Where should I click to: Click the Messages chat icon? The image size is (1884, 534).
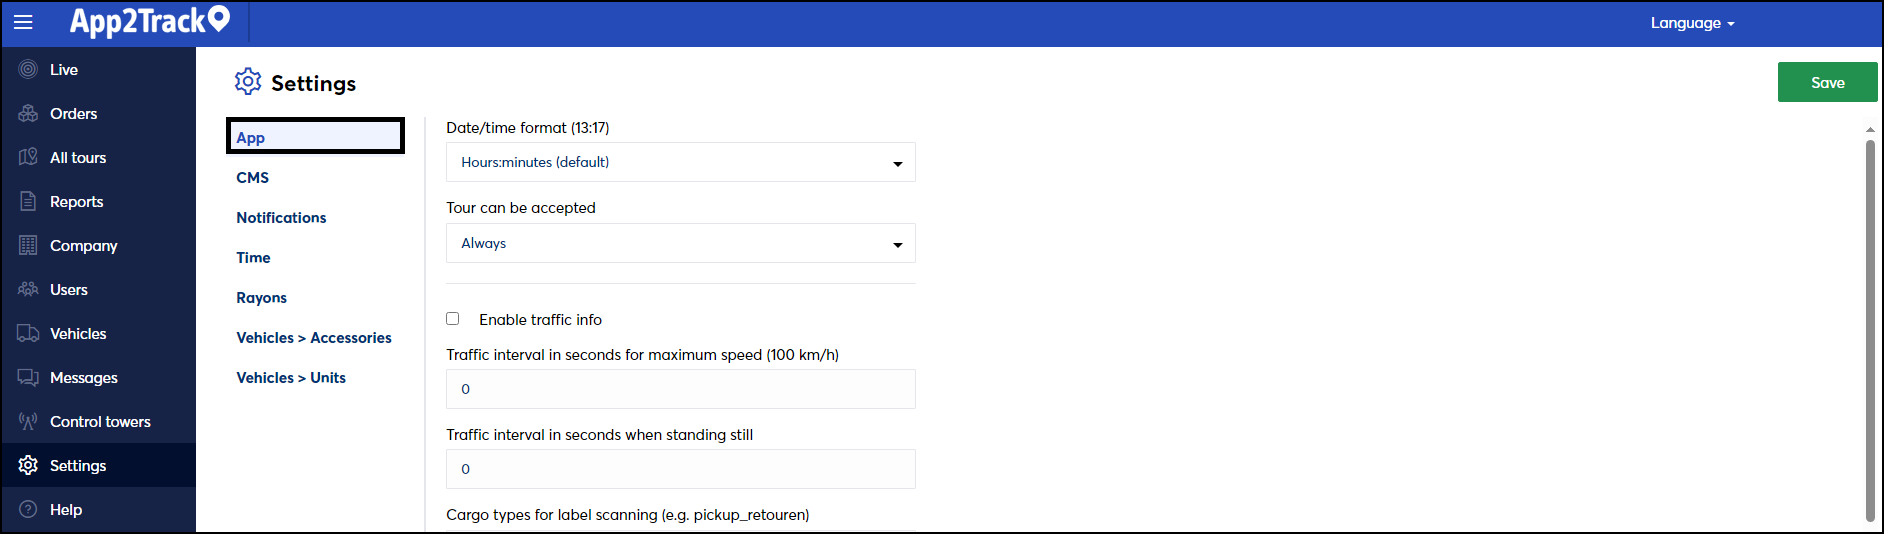(28, 377)
